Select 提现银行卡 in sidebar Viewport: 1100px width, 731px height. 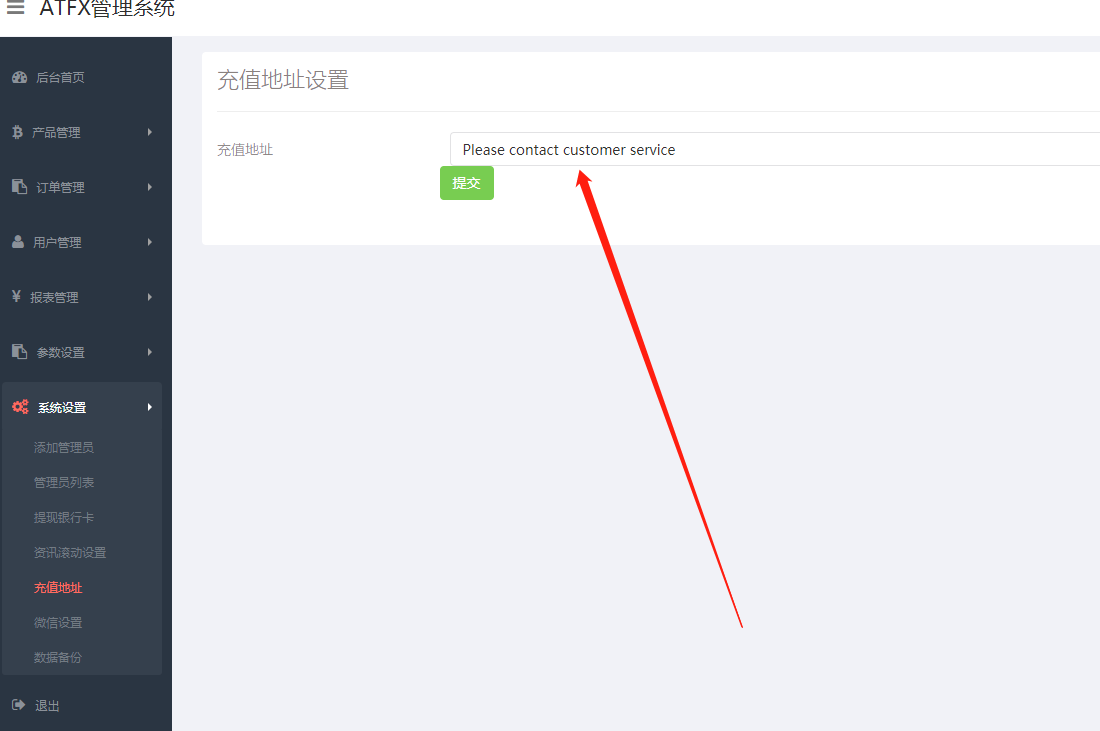click(64, 518)
